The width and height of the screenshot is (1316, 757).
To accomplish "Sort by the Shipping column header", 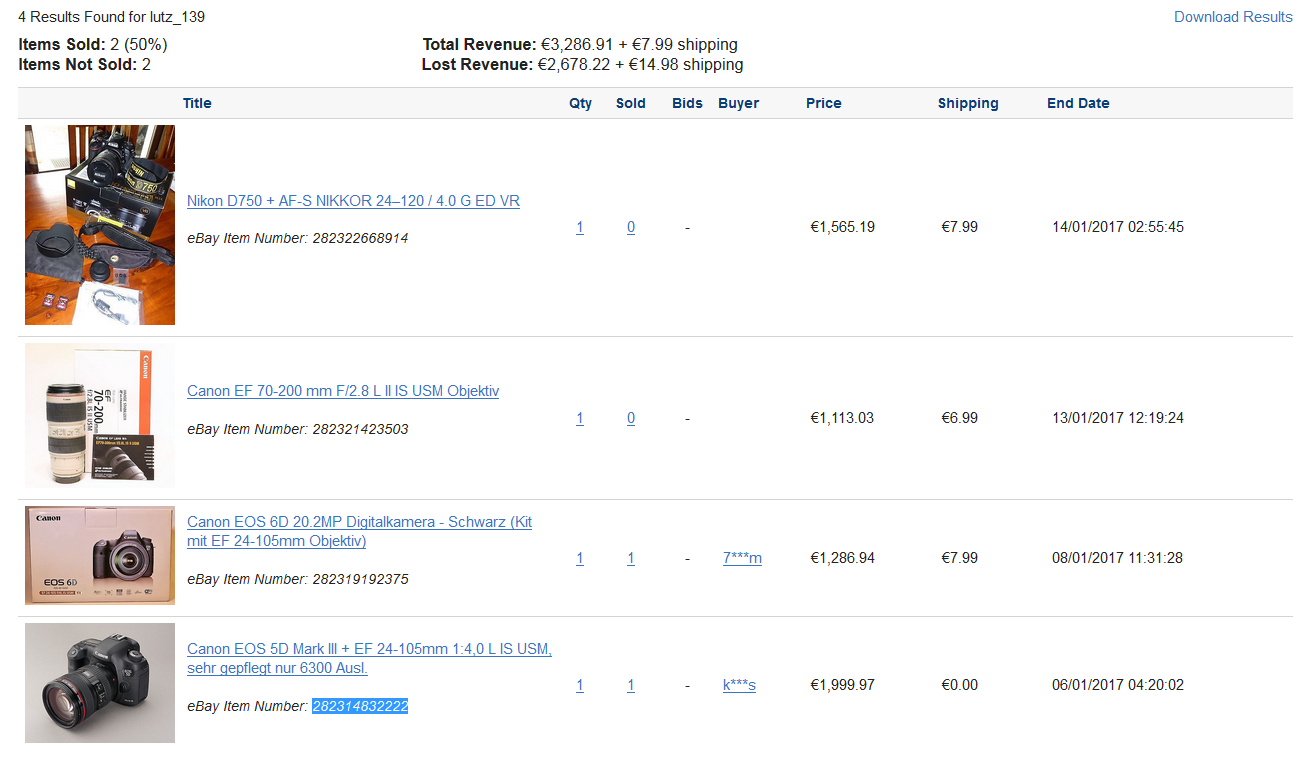I will (967, 103).
